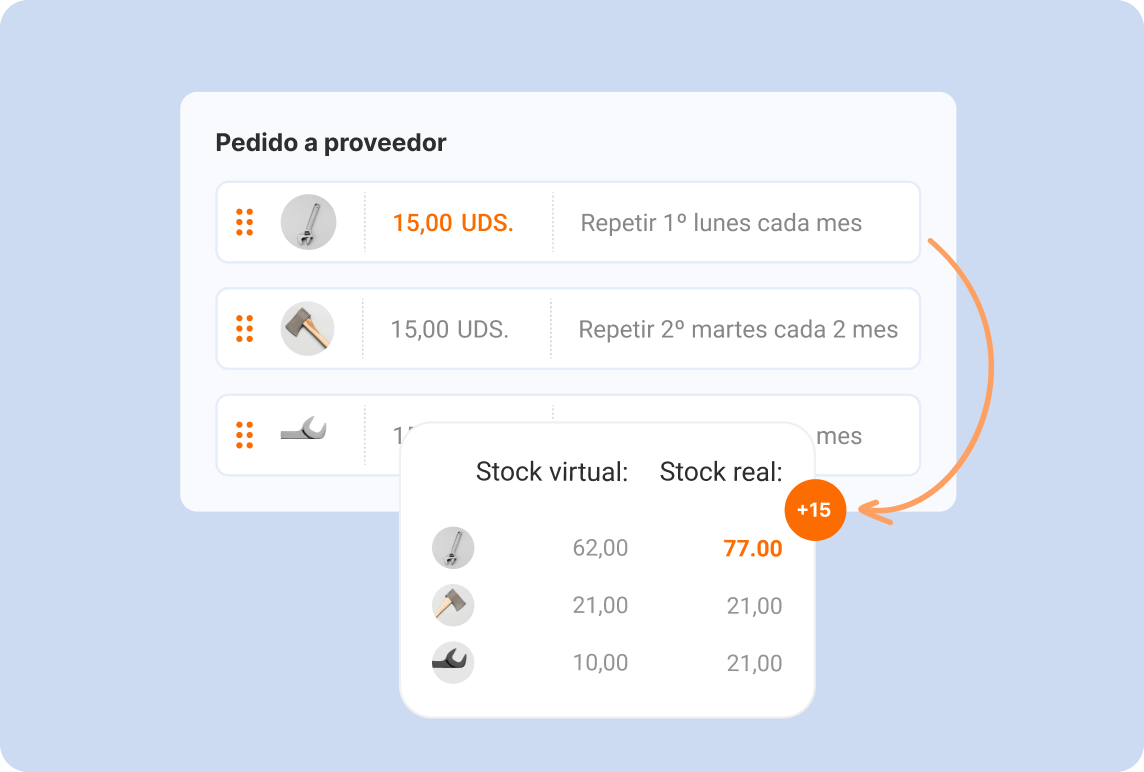Click the orange 77.00 real stock value

(x=753, y=548)
